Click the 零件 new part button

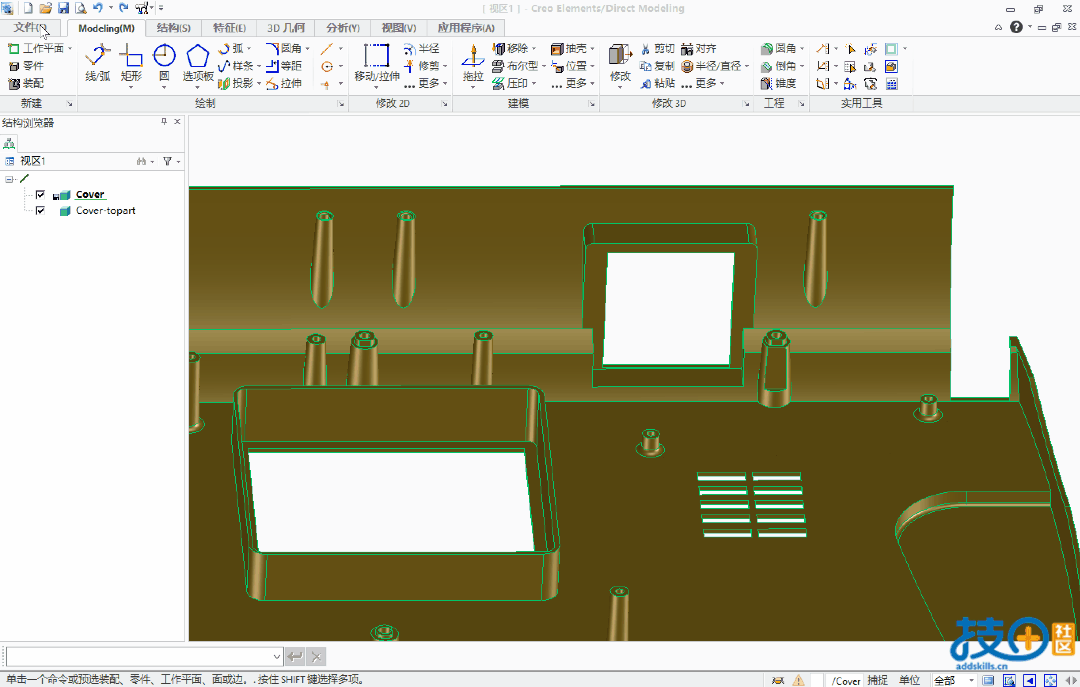pos(26,66)
